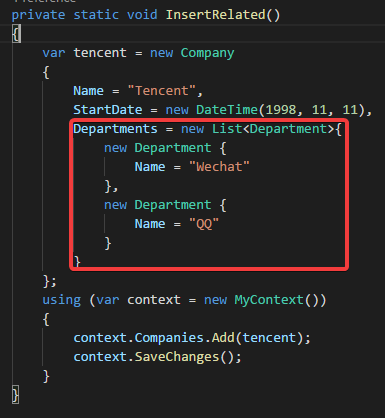Image resolution: width=385 pixels, height=418 pixels.
Task: Click the using keyword
Action: [62, 300]
